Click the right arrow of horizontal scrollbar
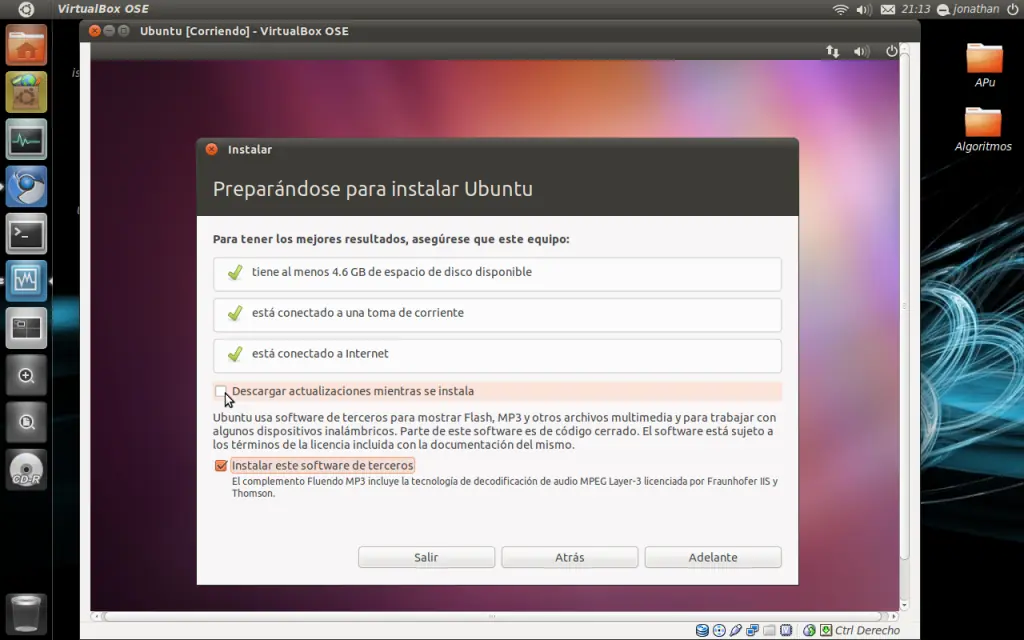 893,616
